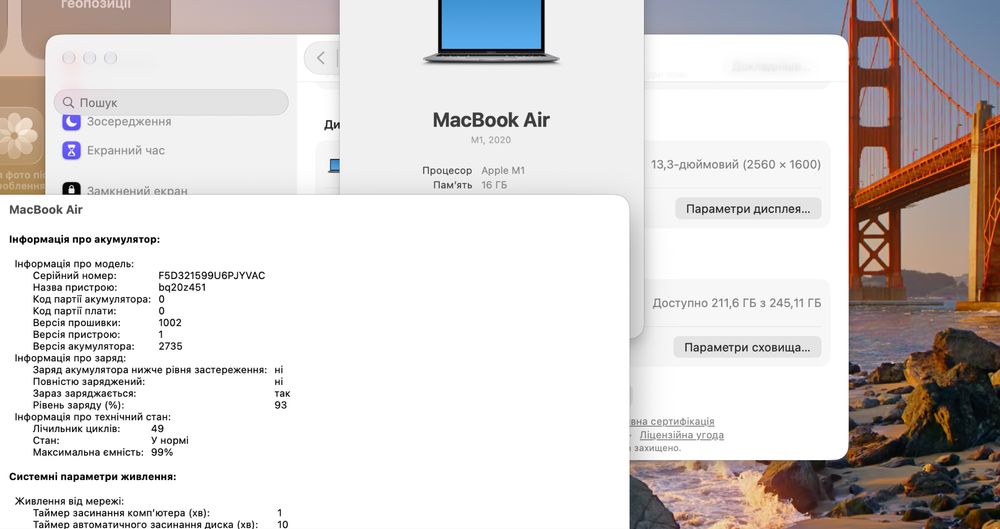Click maximum capacity value 99%
This screenshot has height=529, width=1000.
click(162, 452)
